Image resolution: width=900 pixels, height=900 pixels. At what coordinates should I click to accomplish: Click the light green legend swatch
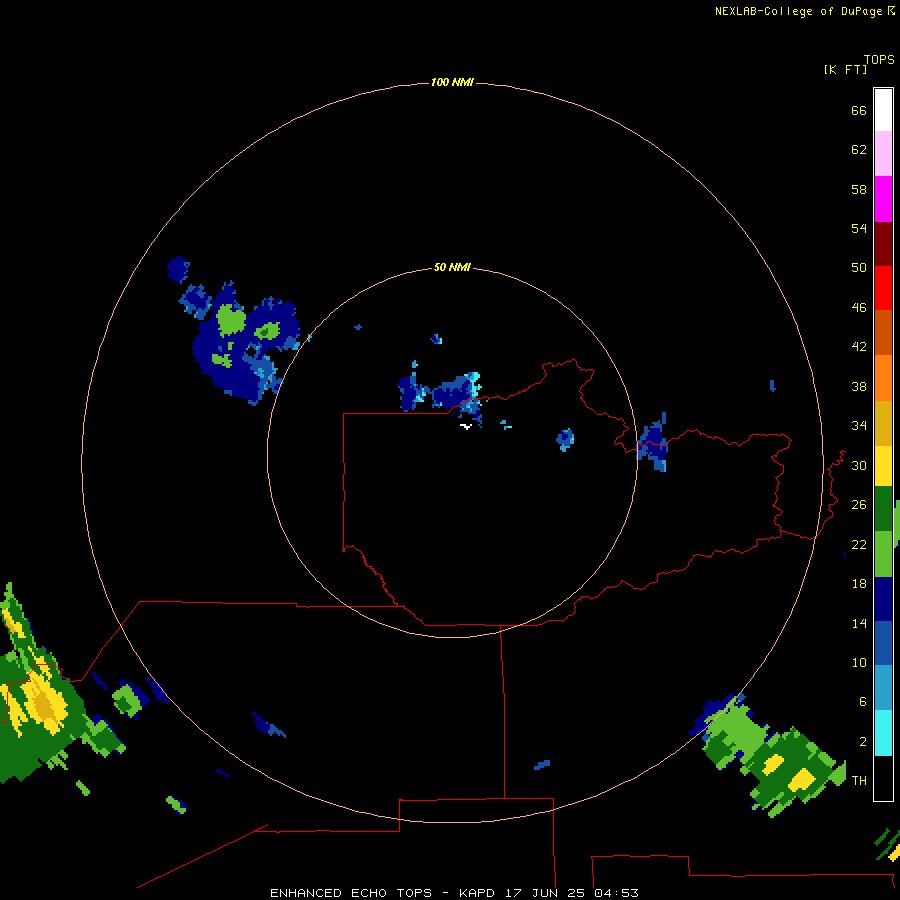point(883,554)
